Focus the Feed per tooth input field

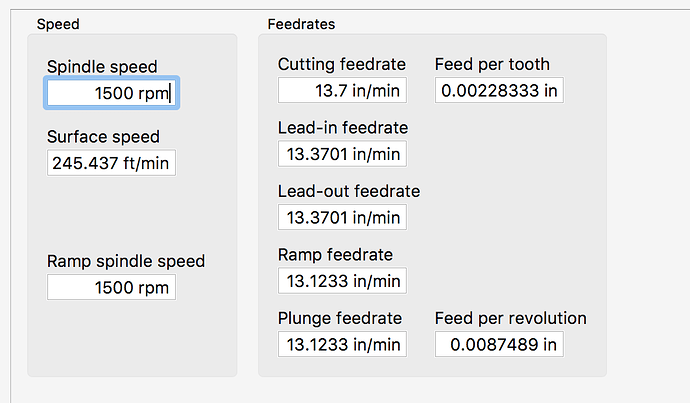tap(499, 91)
